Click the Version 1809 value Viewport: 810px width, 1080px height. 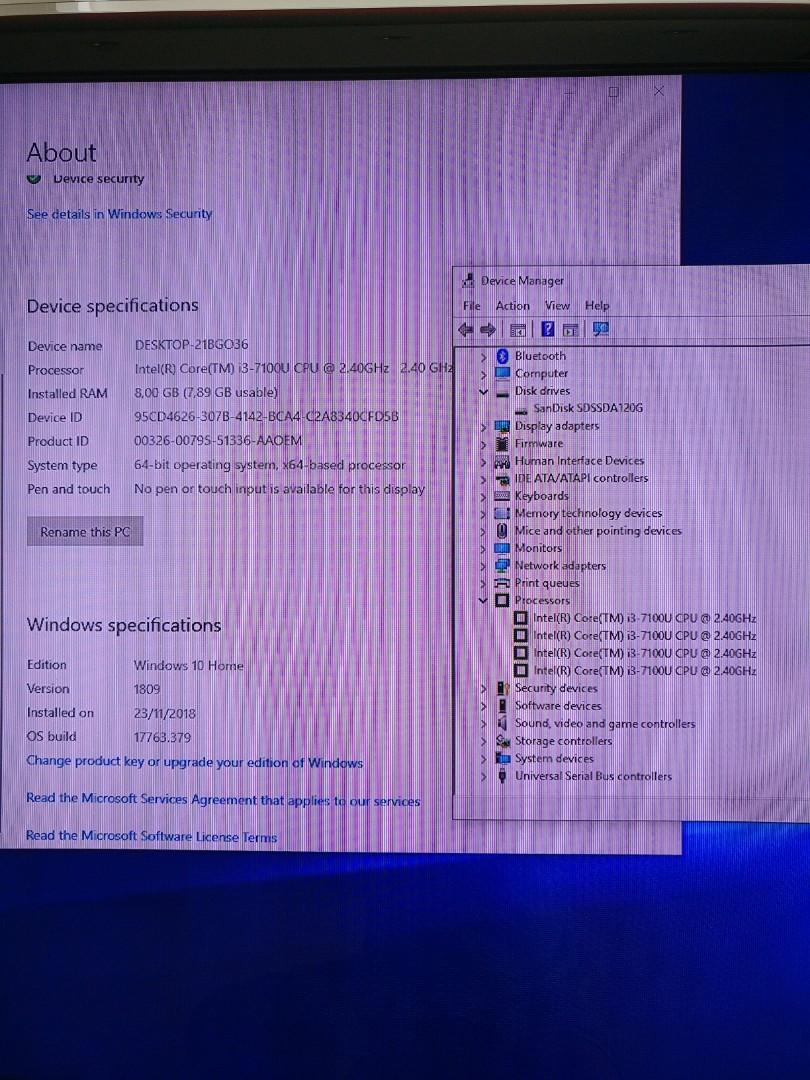coord(147,689)
